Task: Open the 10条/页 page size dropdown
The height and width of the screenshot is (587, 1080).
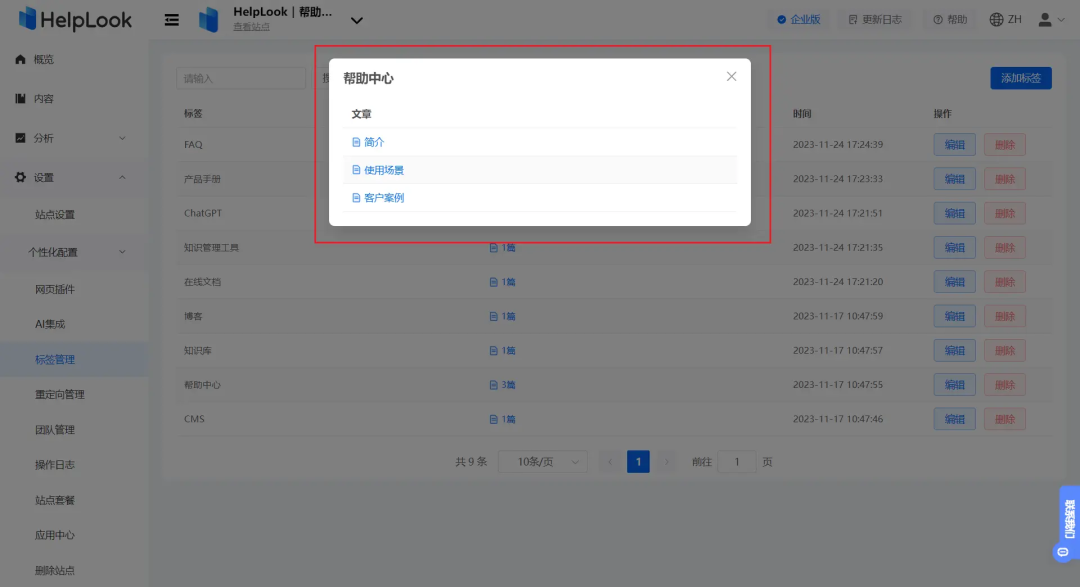Action: click(542, 461)
